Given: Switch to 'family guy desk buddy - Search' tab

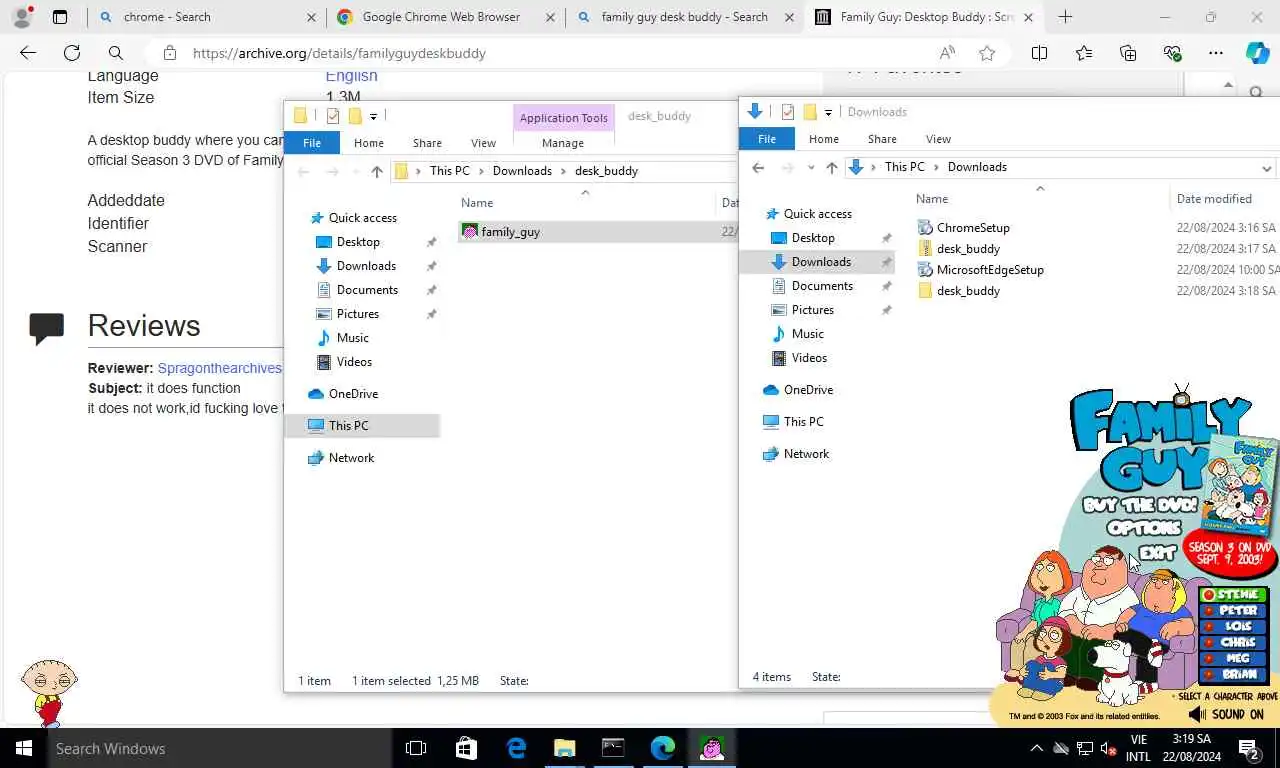Looking at the screenshot, I should (684, 17).
